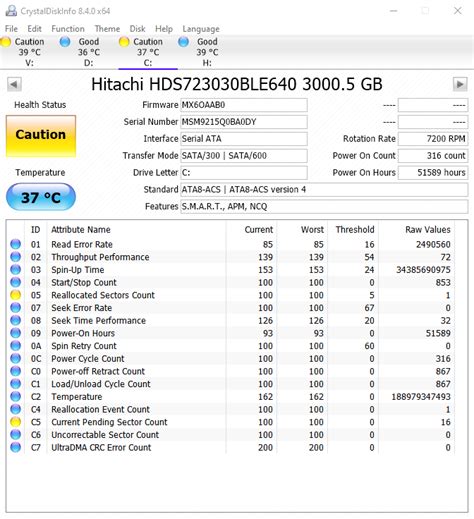Click the status icon for Spin-Up Time

tap(15, 270)
